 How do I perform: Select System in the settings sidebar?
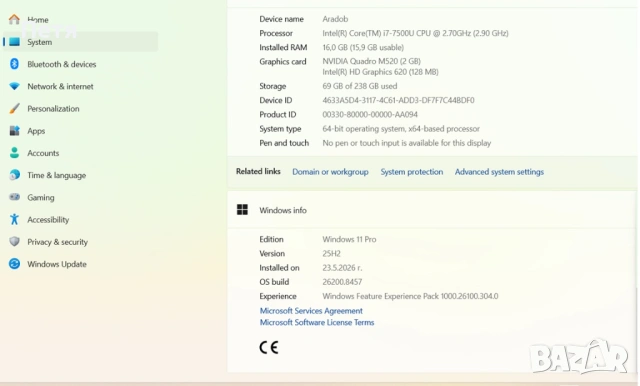(x=80, y=42)
